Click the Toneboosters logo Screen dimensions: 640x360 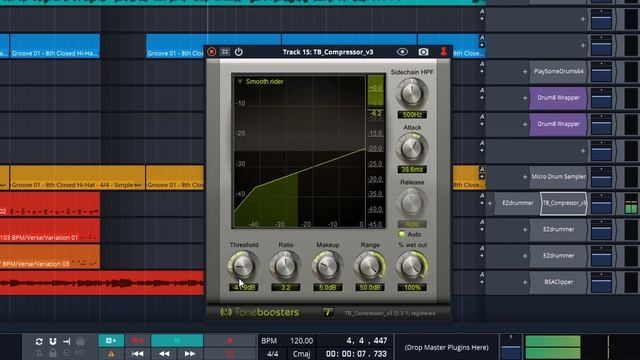(260, 312)
